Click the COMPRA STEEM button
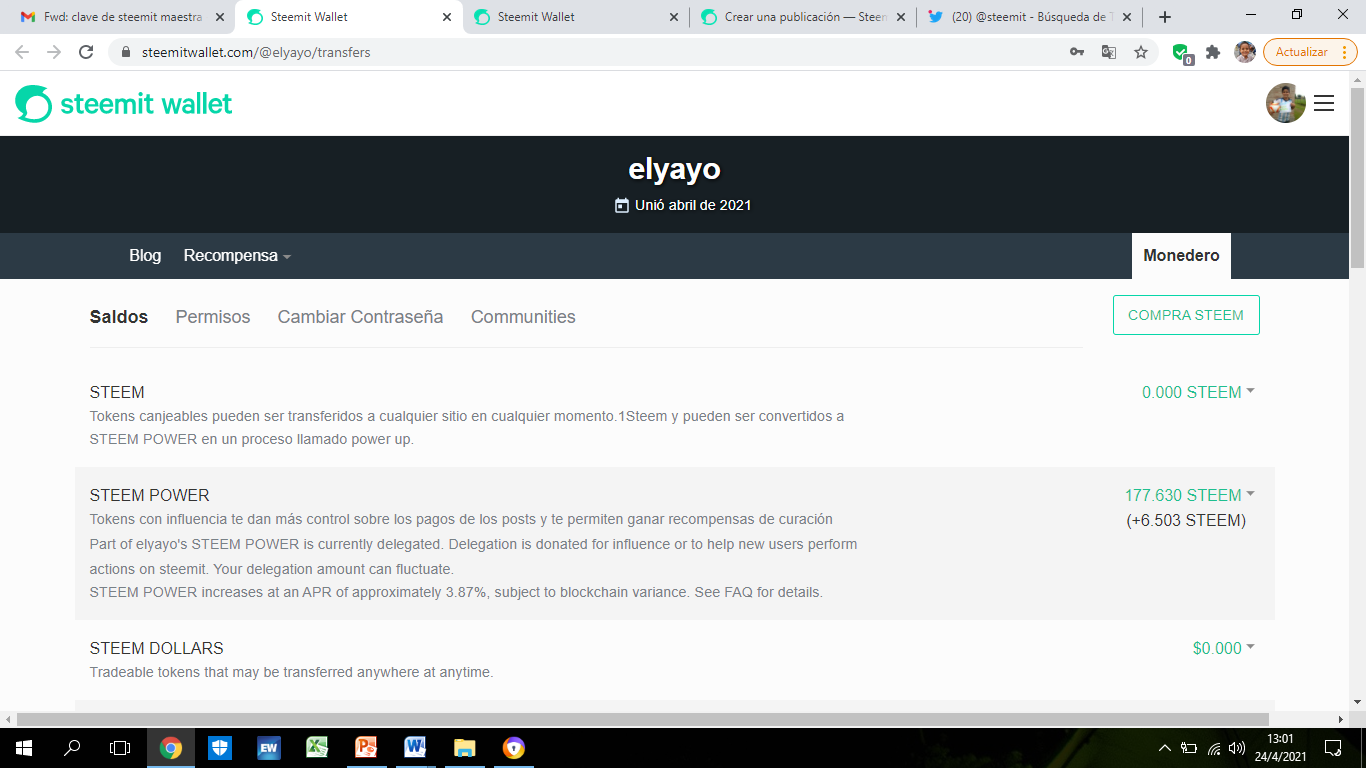The width and height of the screenshot is (1366, 768). [1186, 315]
